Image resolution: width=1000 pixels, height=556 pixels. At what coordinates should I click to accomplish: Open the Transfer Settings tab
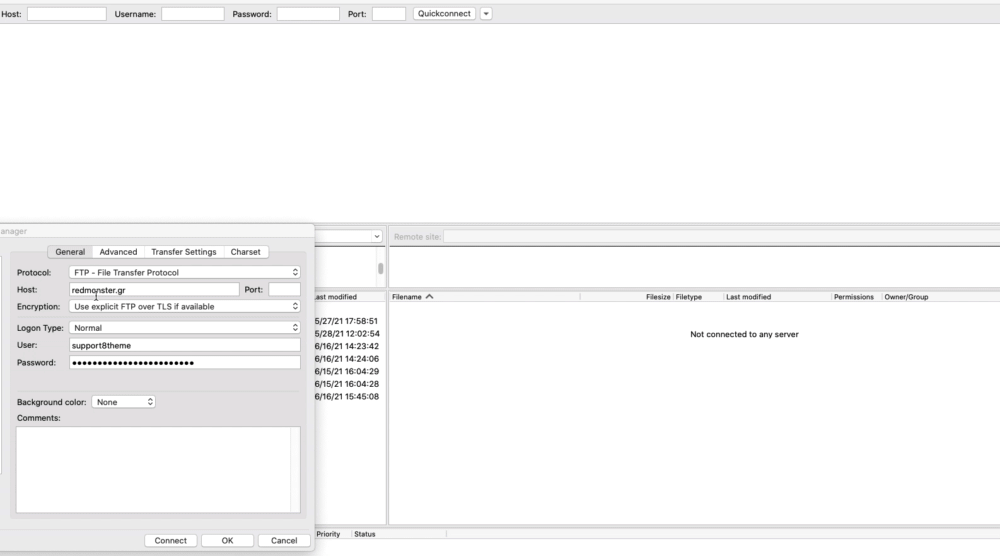184,252
